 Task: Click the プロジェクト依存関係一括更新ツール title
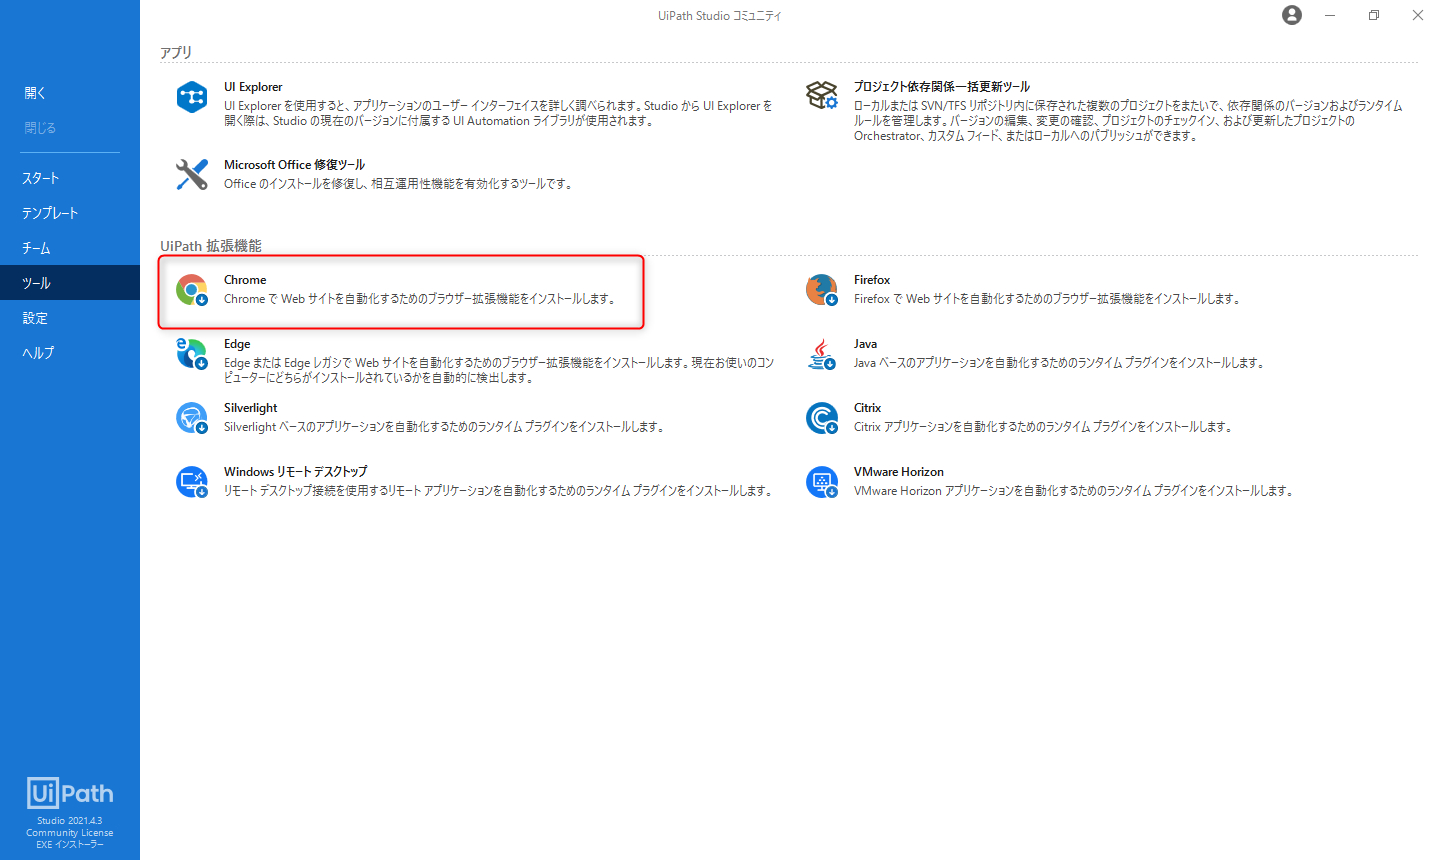coord(942,87)
